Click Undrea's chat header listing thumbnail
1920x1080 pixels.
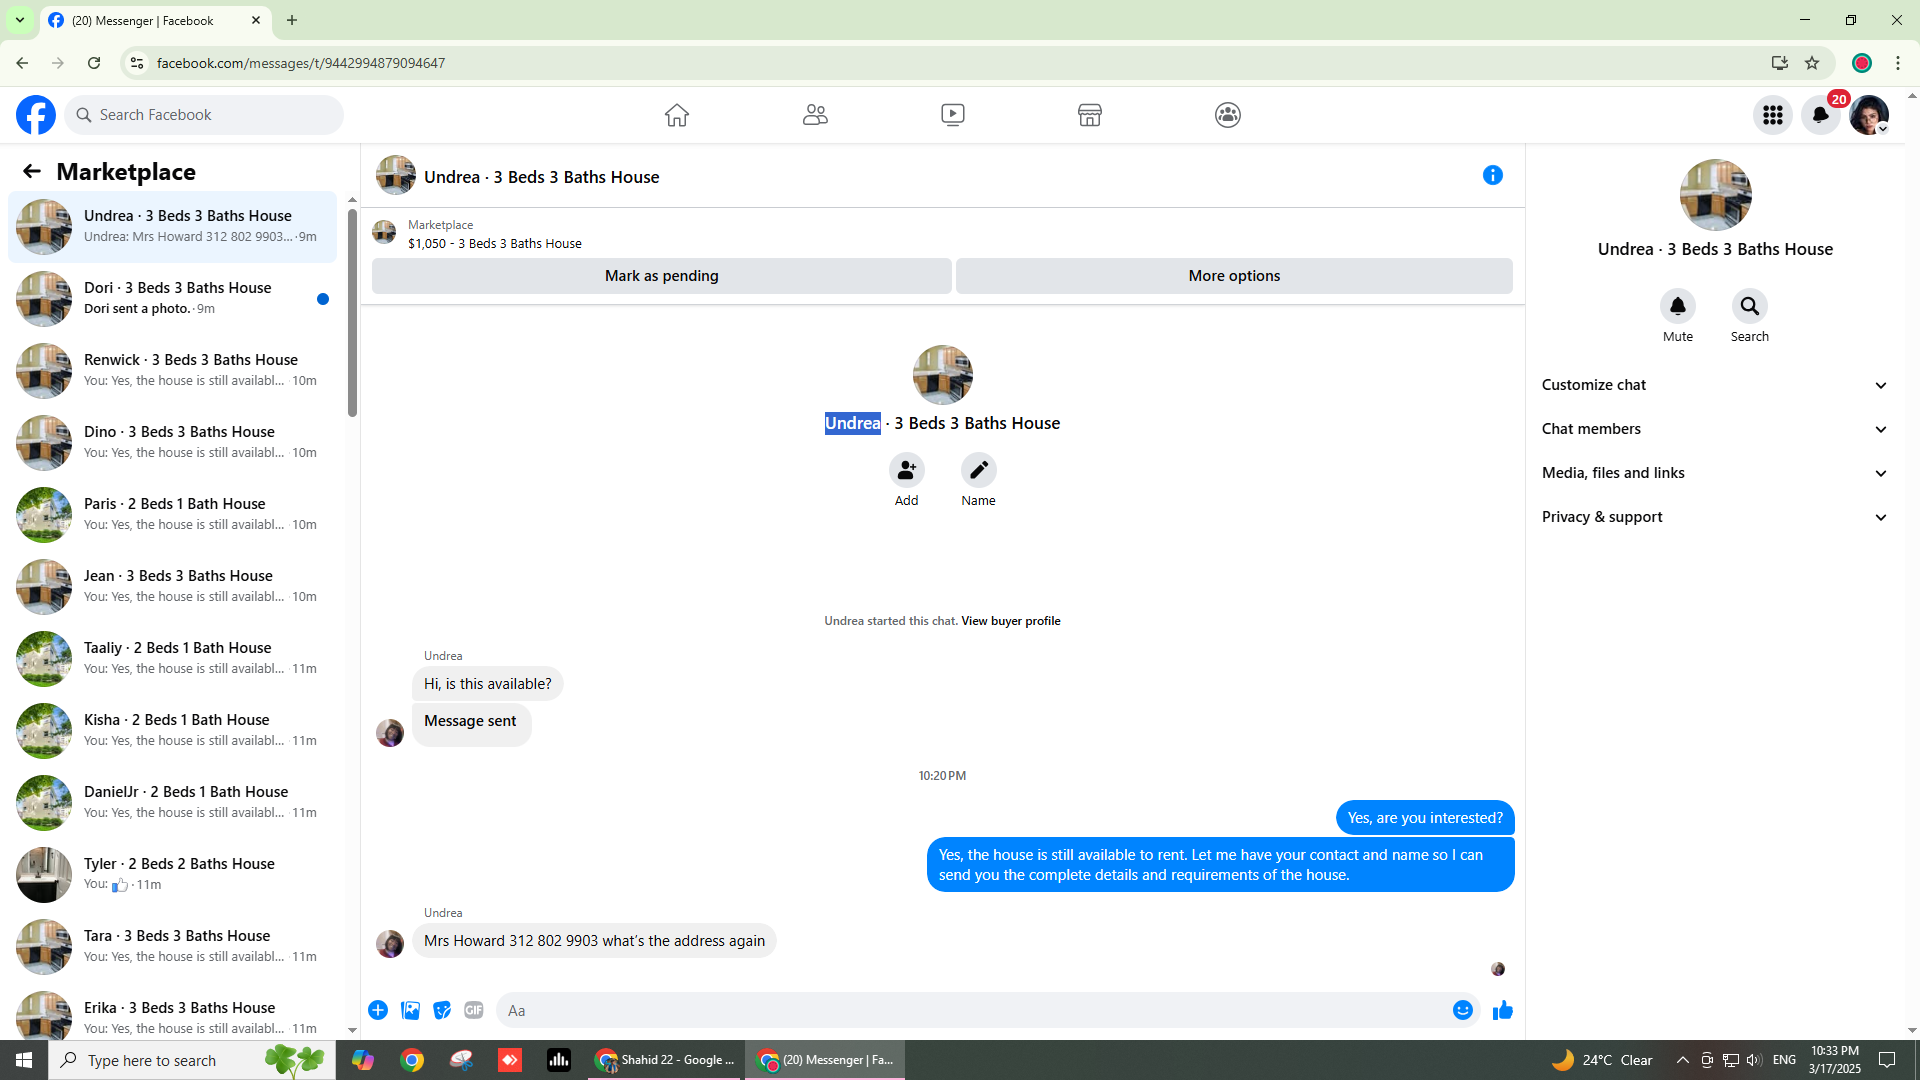pyautogui.click(x=396, y=175)
